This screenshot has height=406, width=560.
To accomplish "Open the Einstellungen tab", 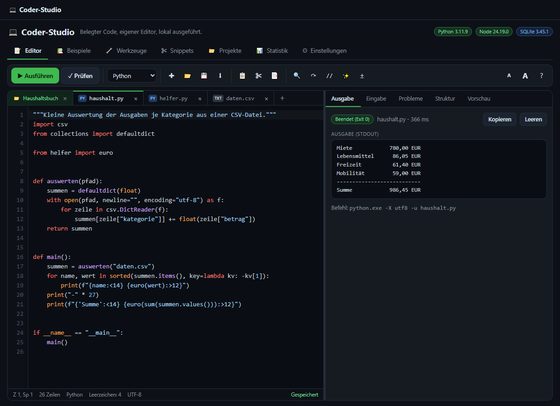I will point(324,51).
